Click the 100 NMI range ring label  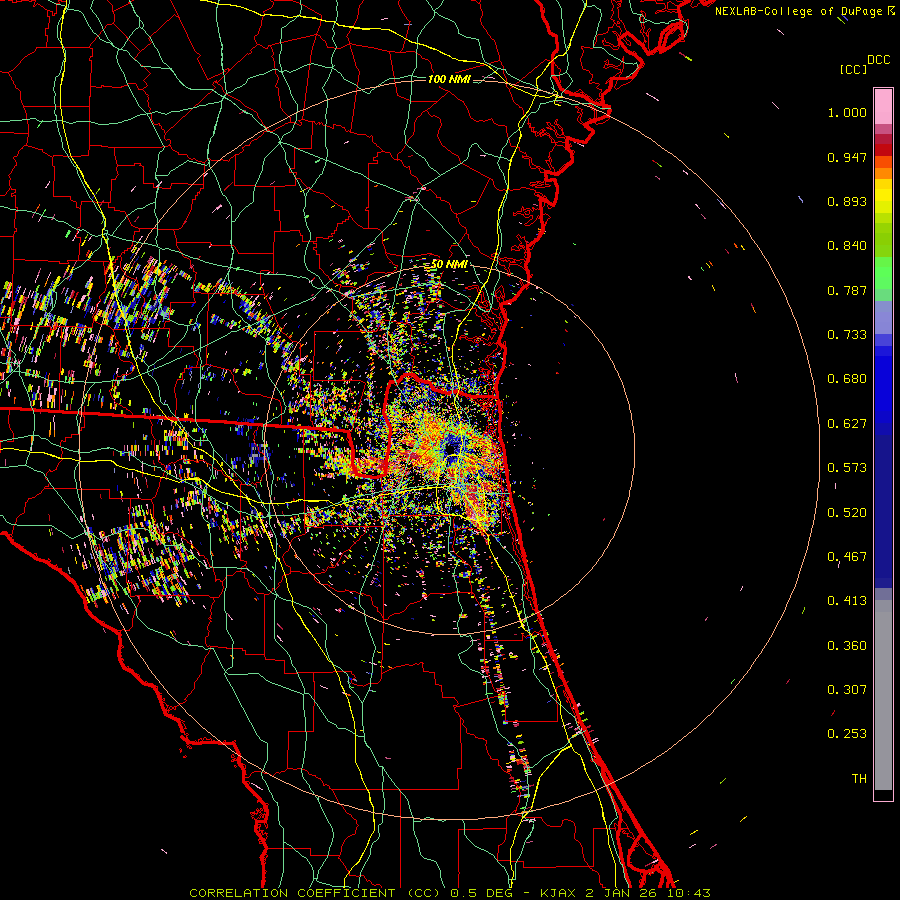(449, 79)
